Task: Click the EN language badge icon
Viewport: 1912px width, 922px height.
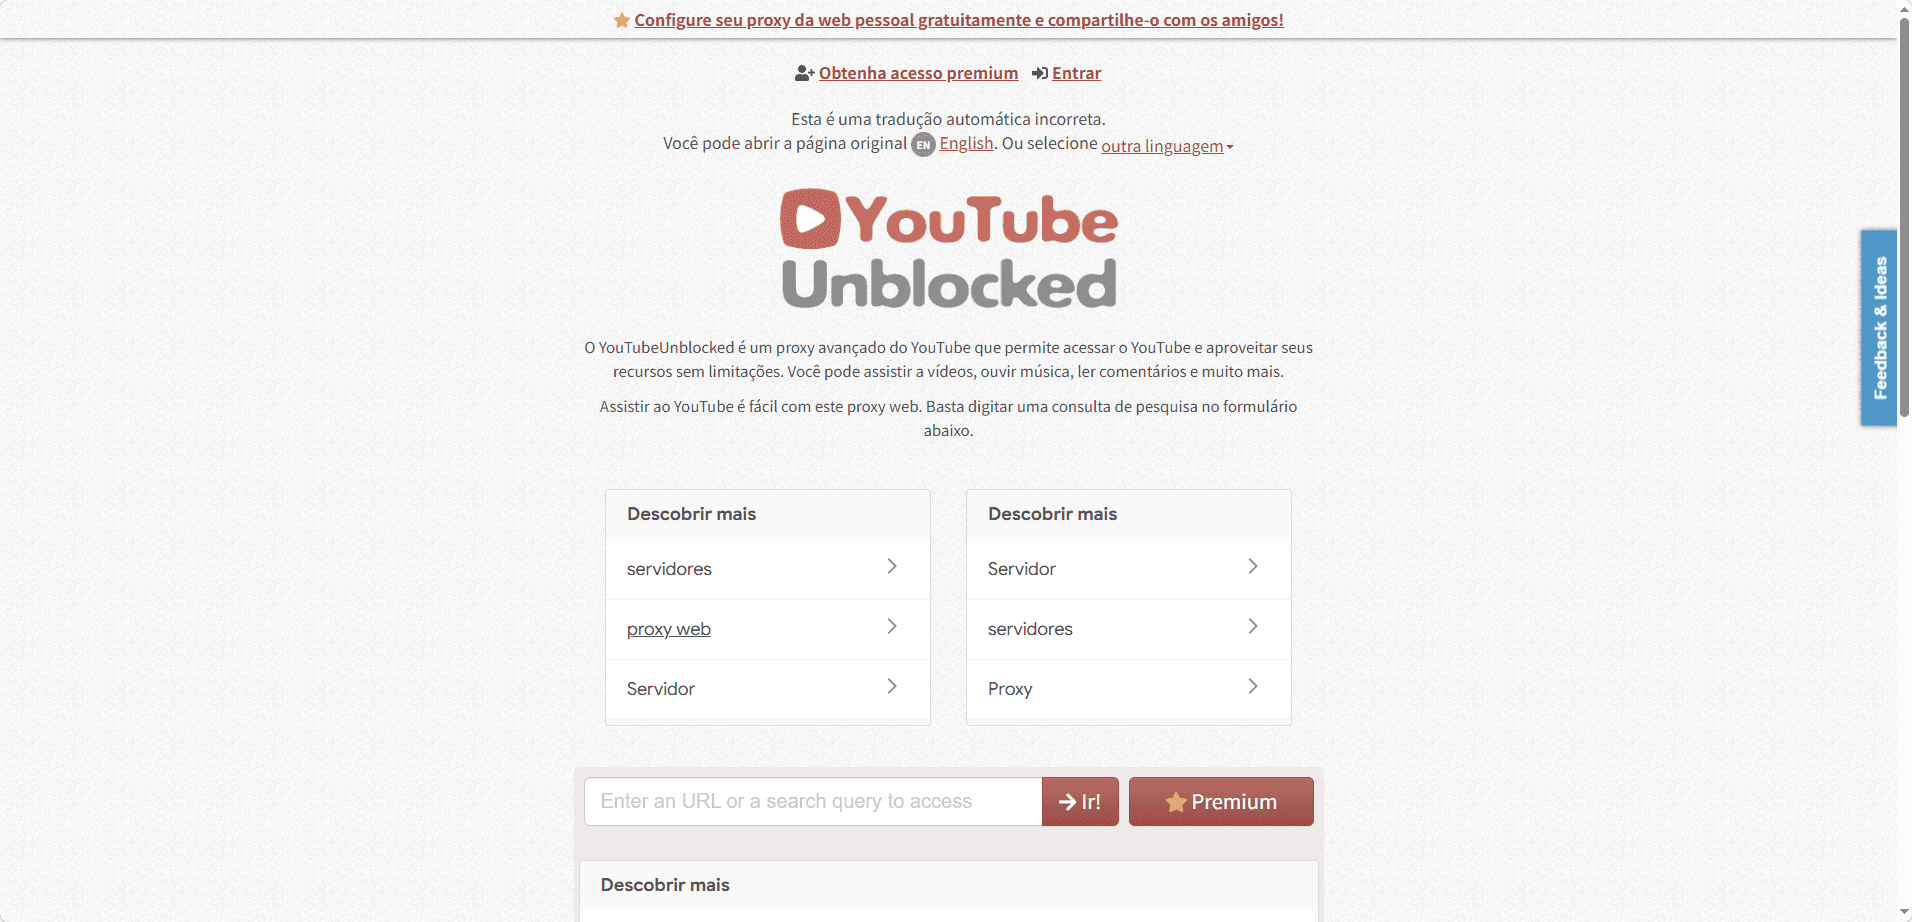Action: pyautogui.click(x=923, y=144)
